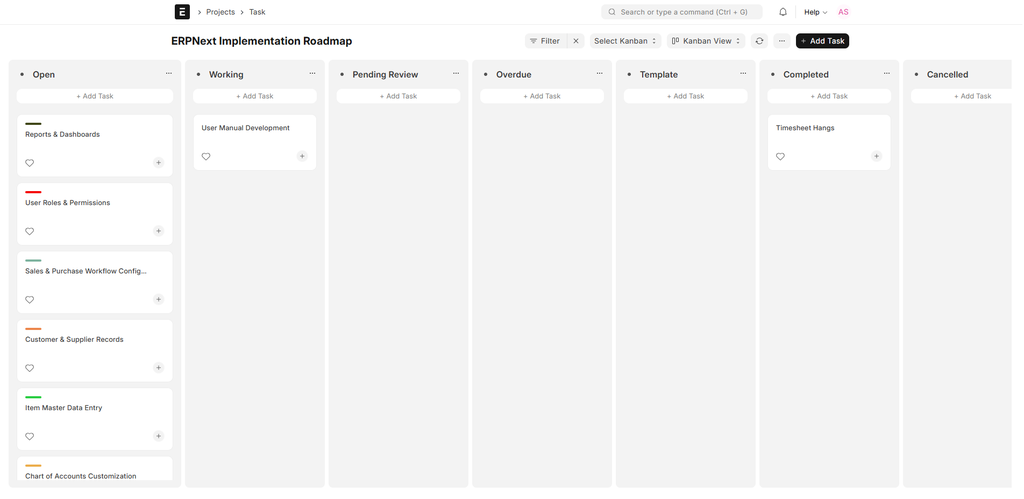Screen dimensions: 1024x499
Task: Click the search or command input
Action: [682, 12]
